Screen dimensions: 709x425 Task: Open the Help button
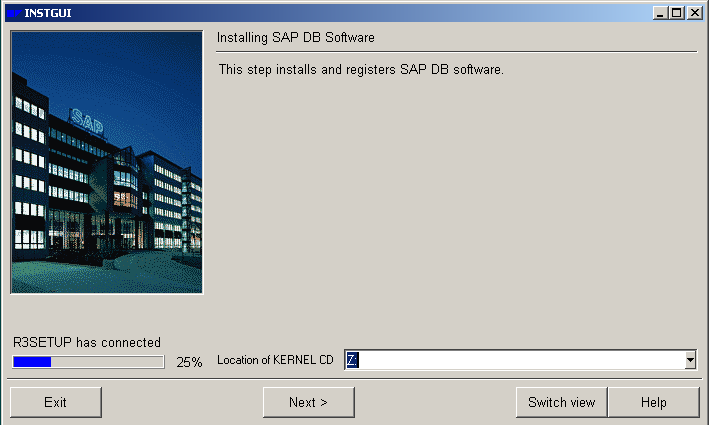653,402
